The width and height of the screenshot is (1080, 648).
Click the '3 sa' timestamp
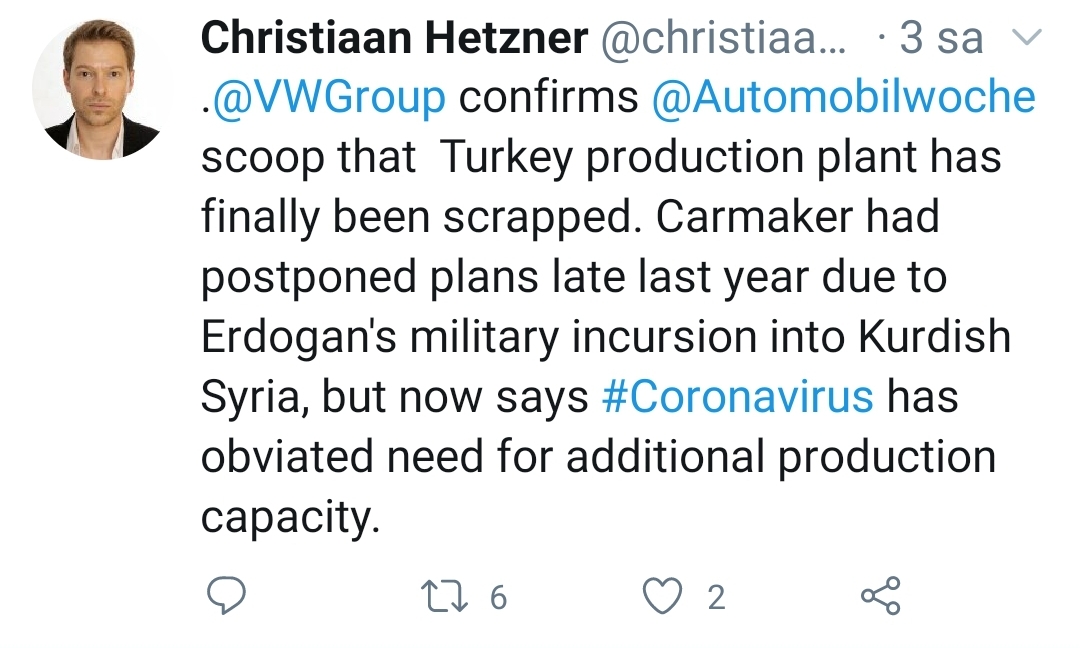pyautogui.click(x=942, y=39)
